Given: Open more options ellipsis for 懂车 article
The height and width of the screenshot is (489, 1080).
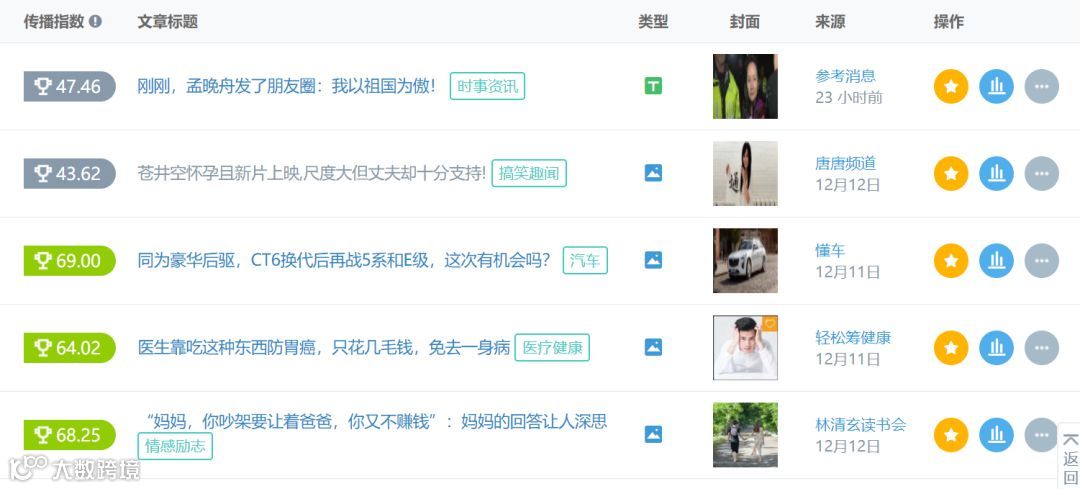Looking at the screenshot, I should (x=1041, y=260).
